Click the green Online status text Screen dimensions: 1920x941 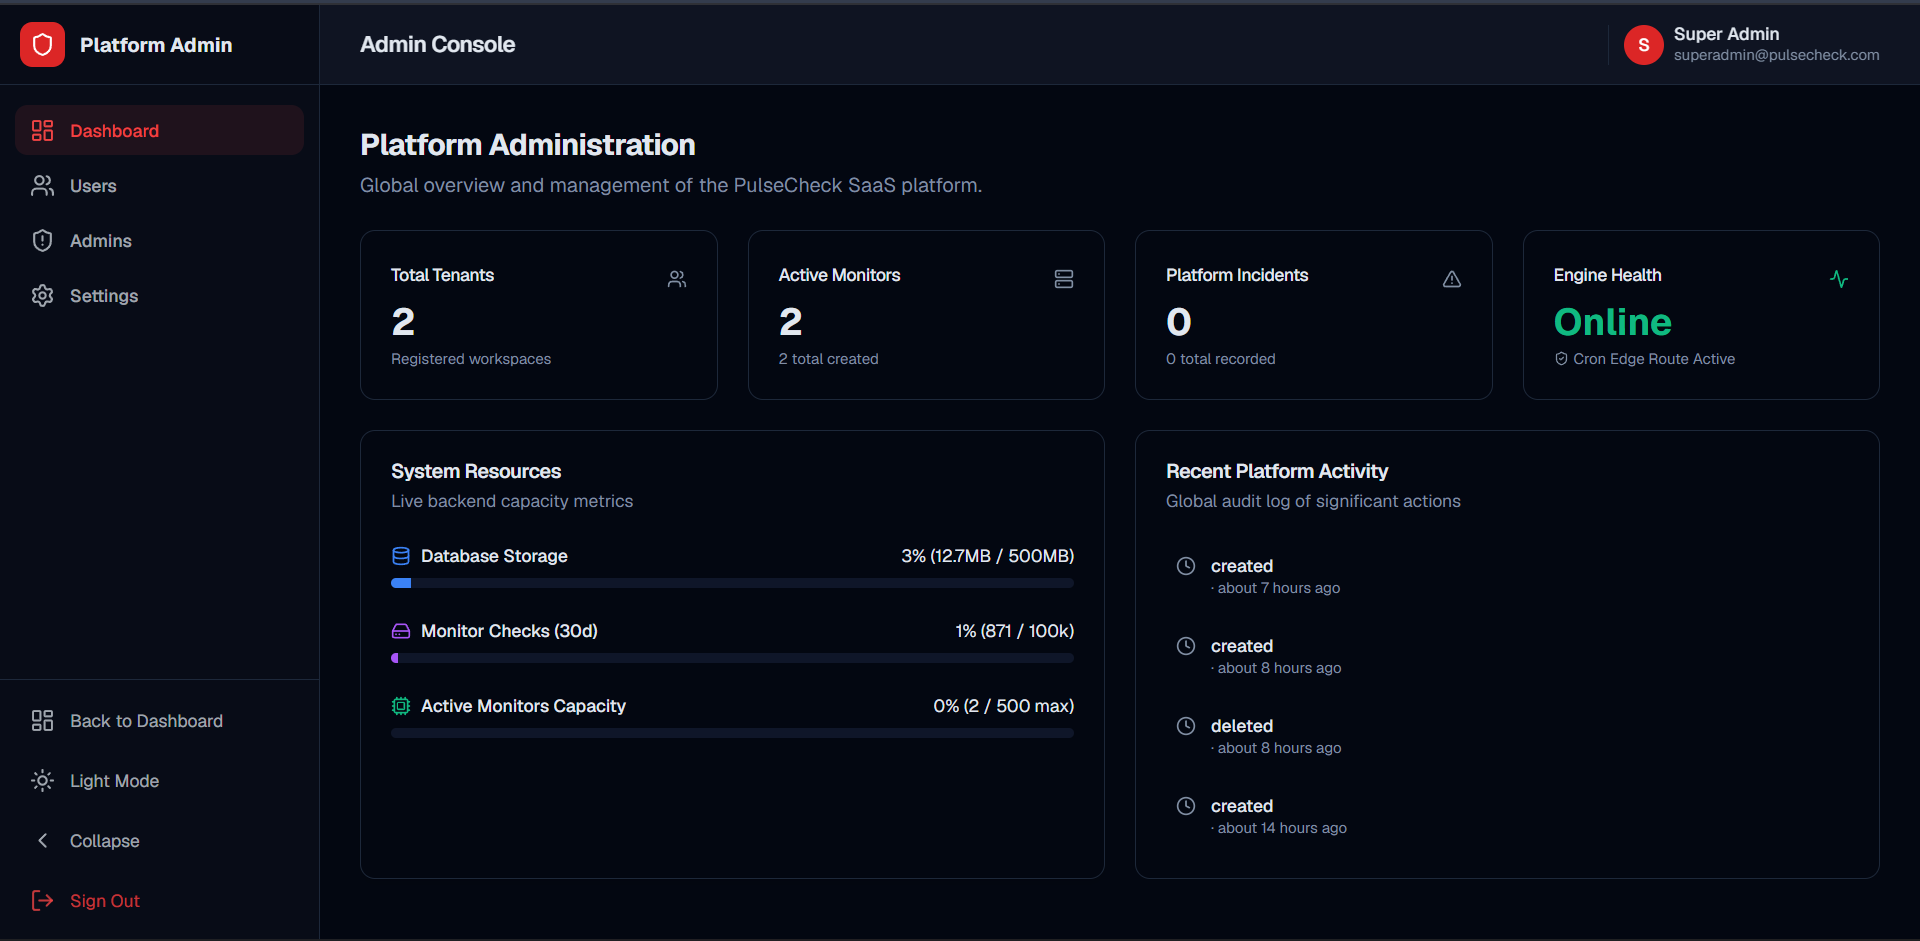(x=1612, y=322)
